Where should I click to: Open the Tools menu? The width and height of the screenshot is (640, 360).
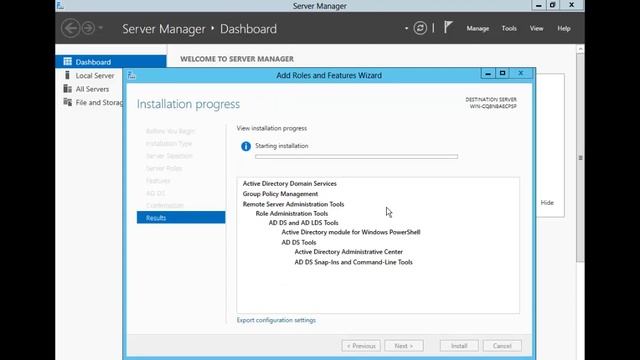509,29
